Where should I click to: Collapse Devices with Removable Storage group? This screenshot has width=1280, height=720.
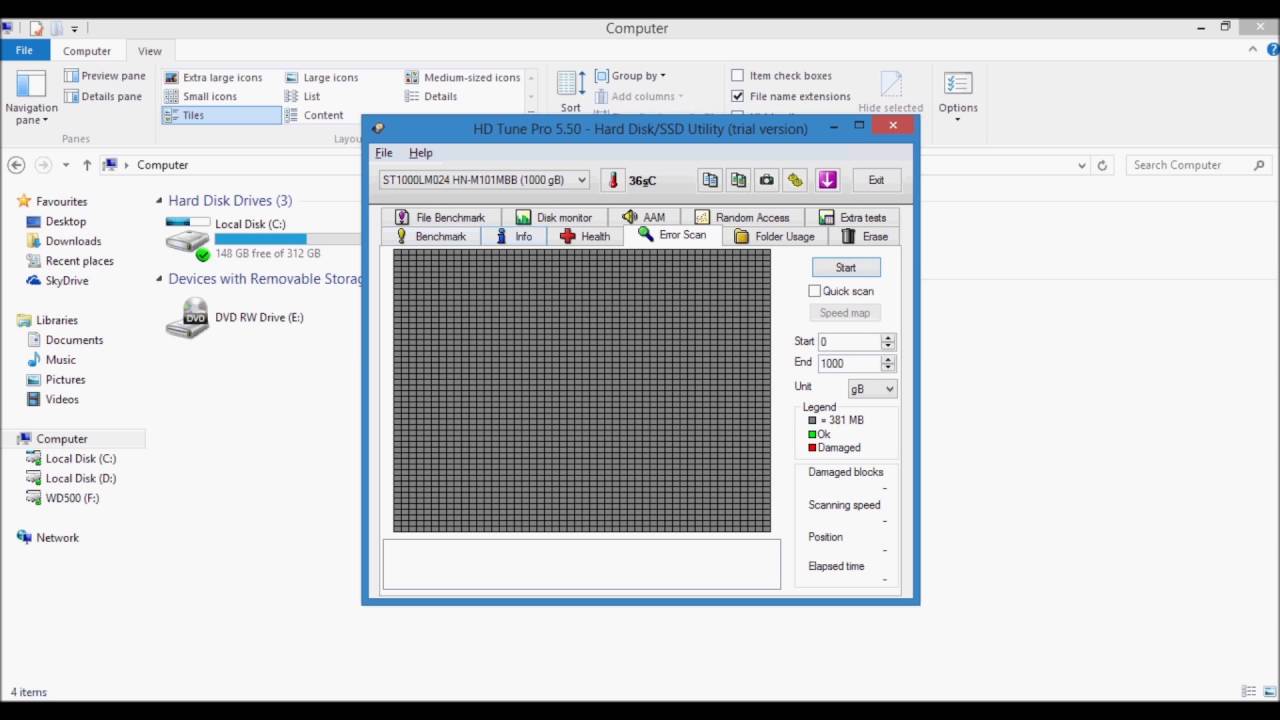click(159, 279)
